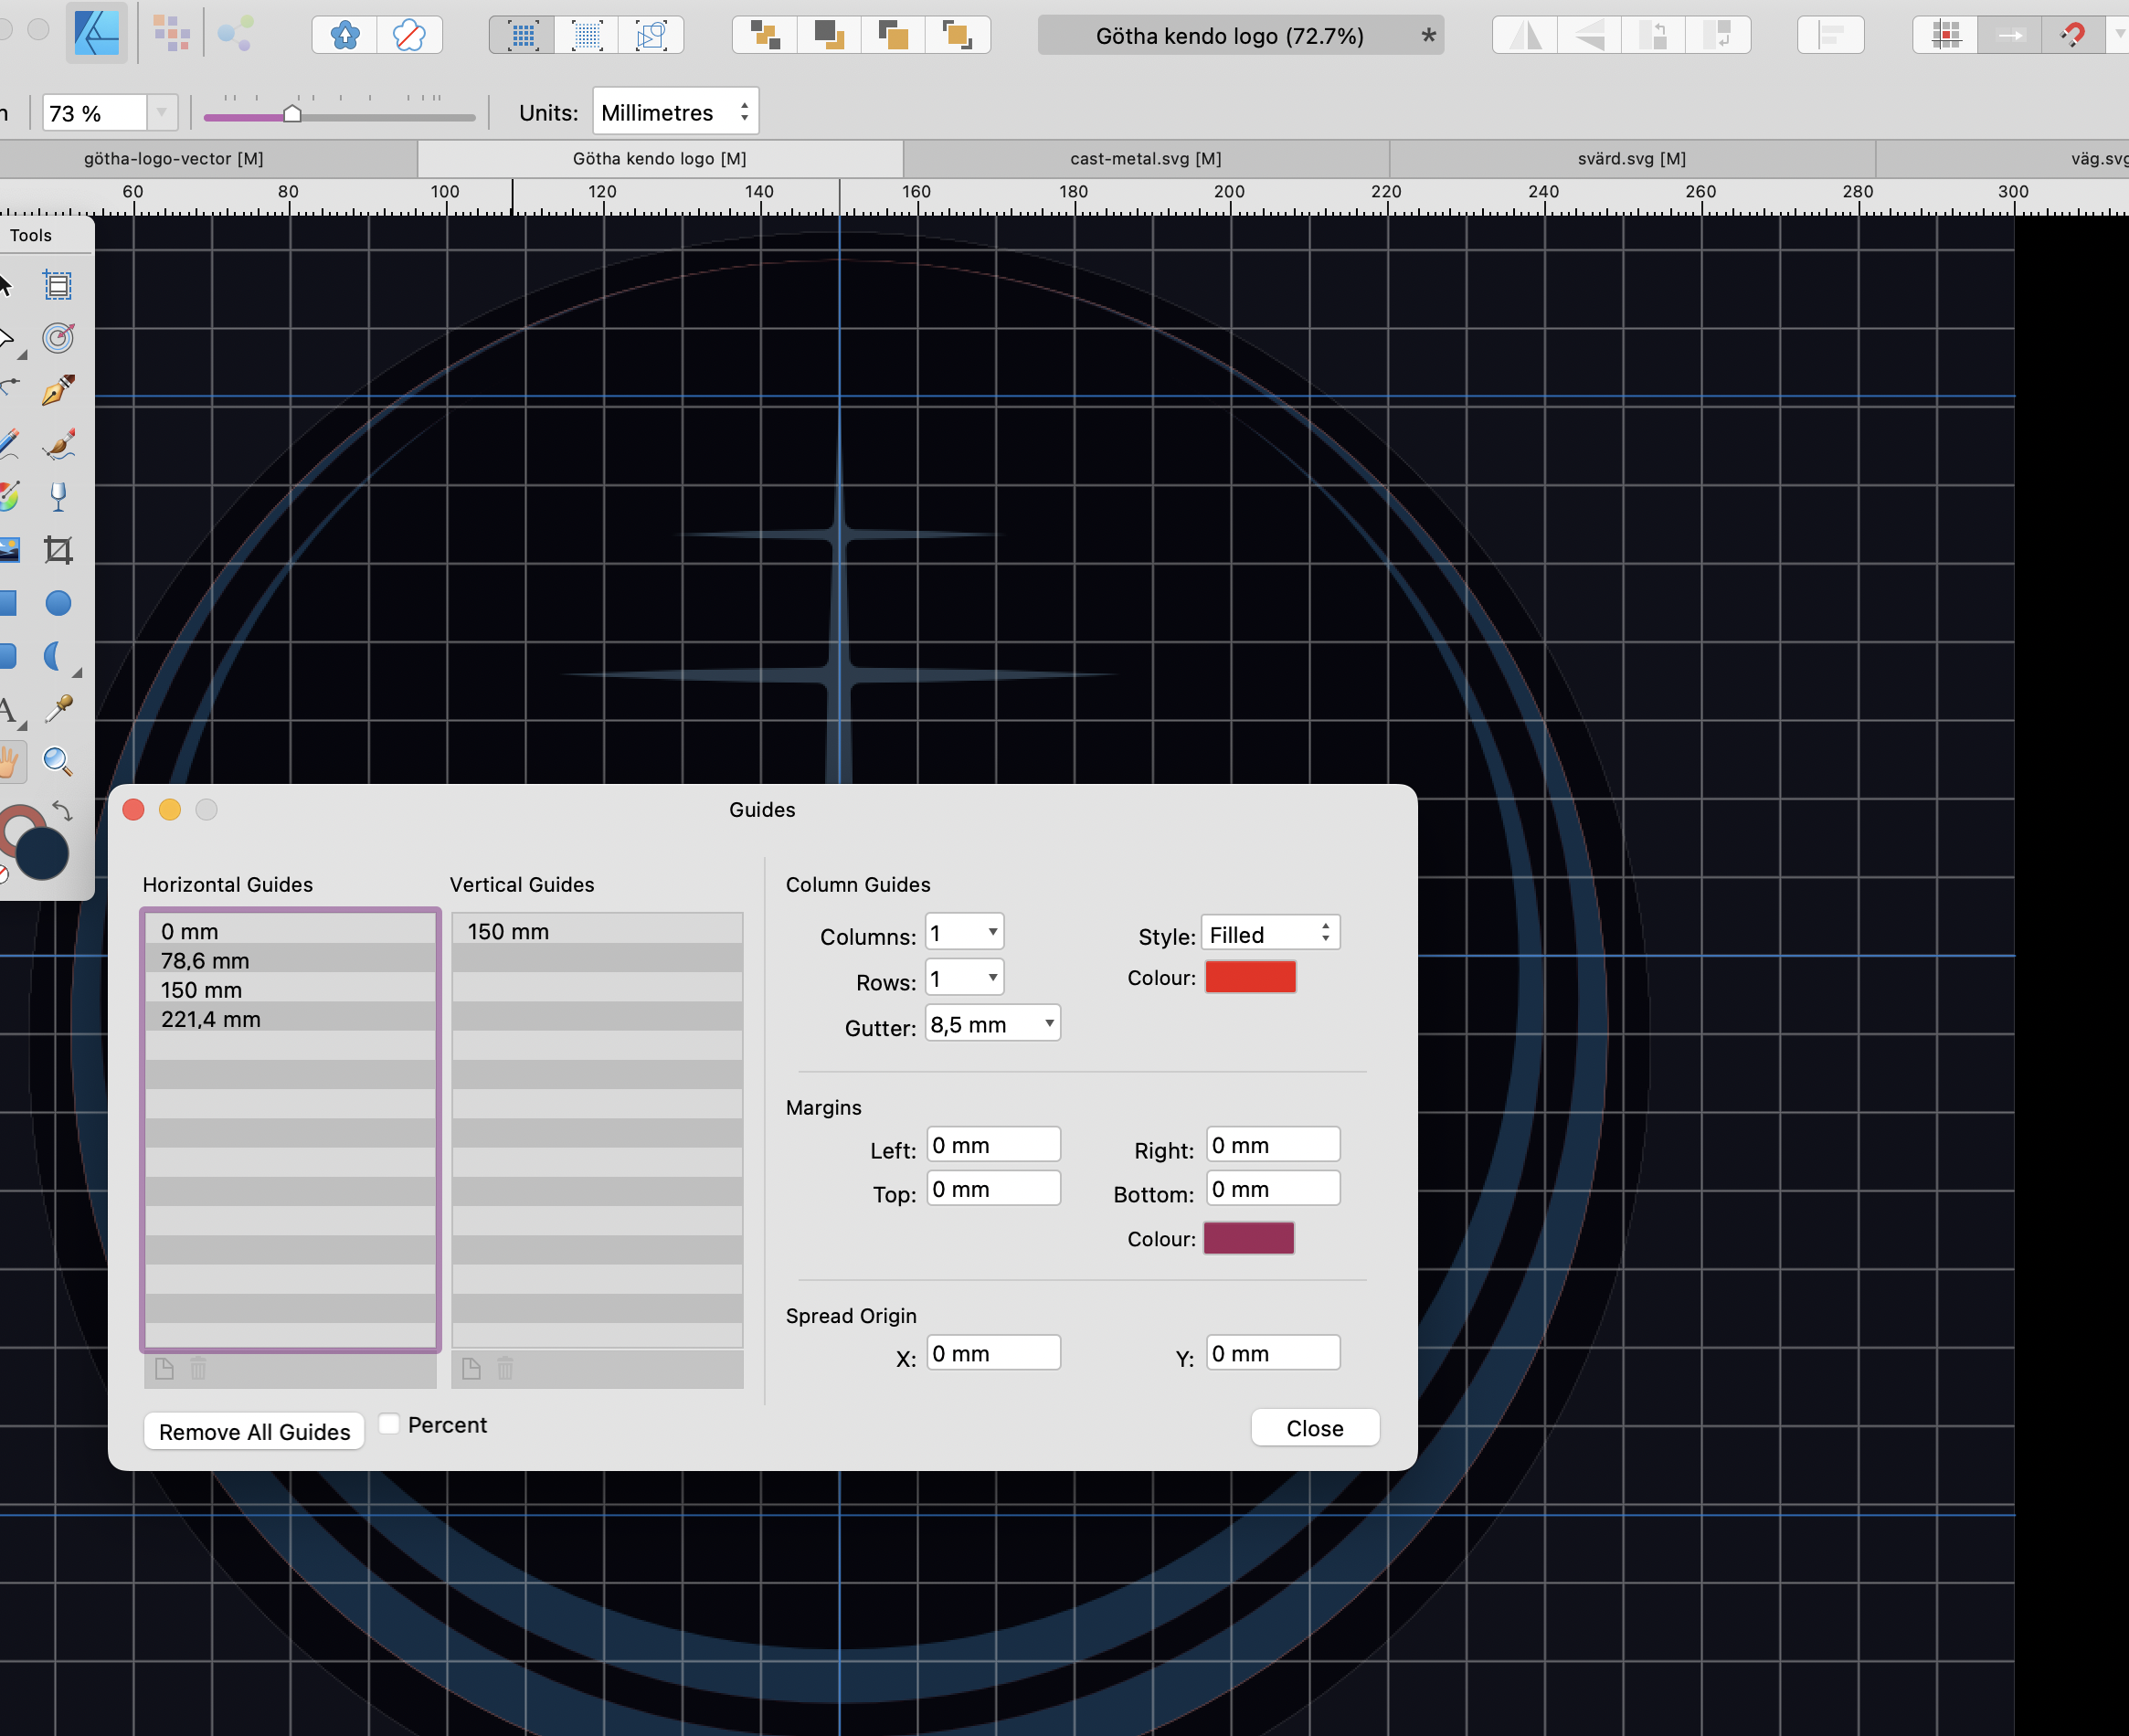Select the Vector Brush tool
This screenshot has width=2129, height=1736.
pos(58,444)
